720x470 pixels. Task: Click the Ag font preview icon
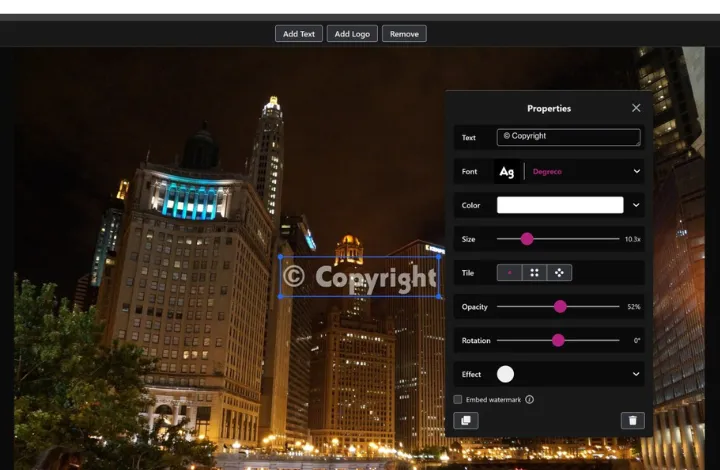[507, 172]
